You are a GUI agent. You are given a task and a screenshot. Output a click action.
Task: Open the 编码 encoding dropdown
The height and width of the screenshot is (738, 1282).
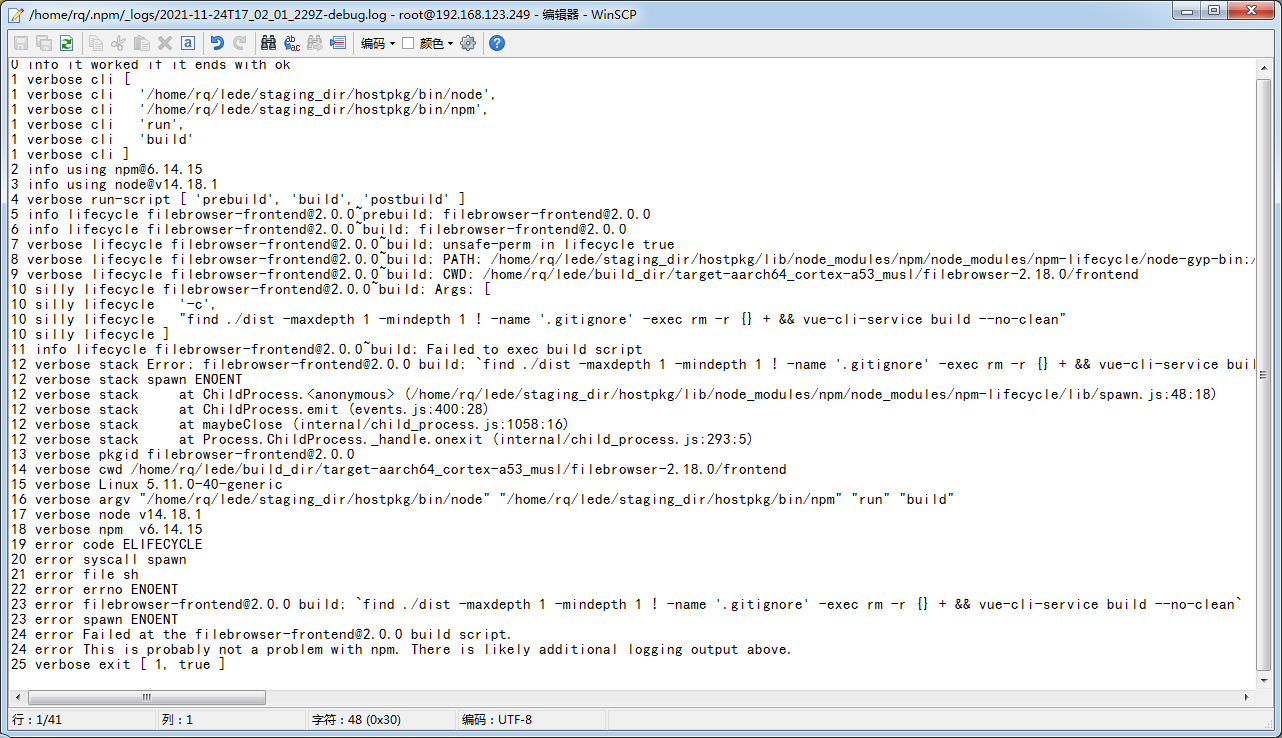378,43
